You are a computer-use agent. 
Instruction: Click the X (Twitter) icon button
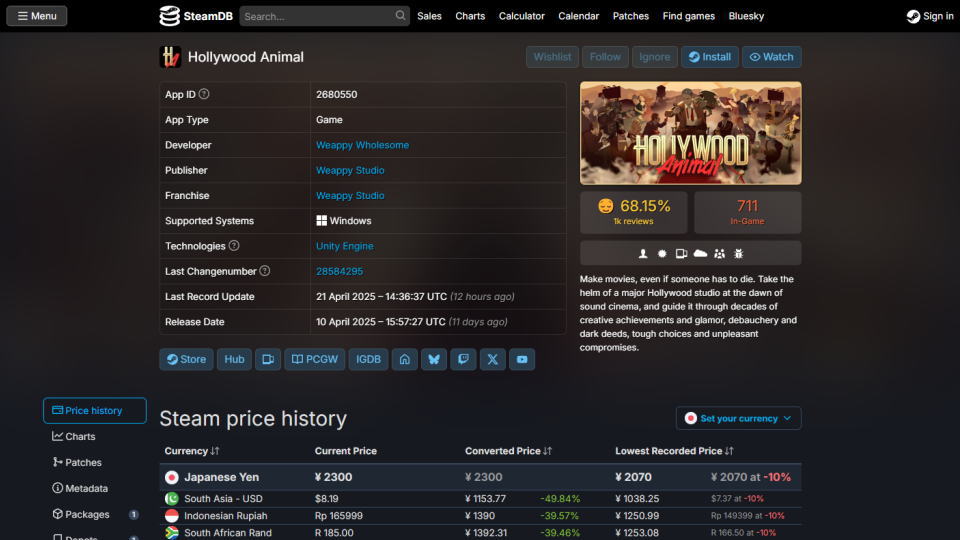coord(493,359)
